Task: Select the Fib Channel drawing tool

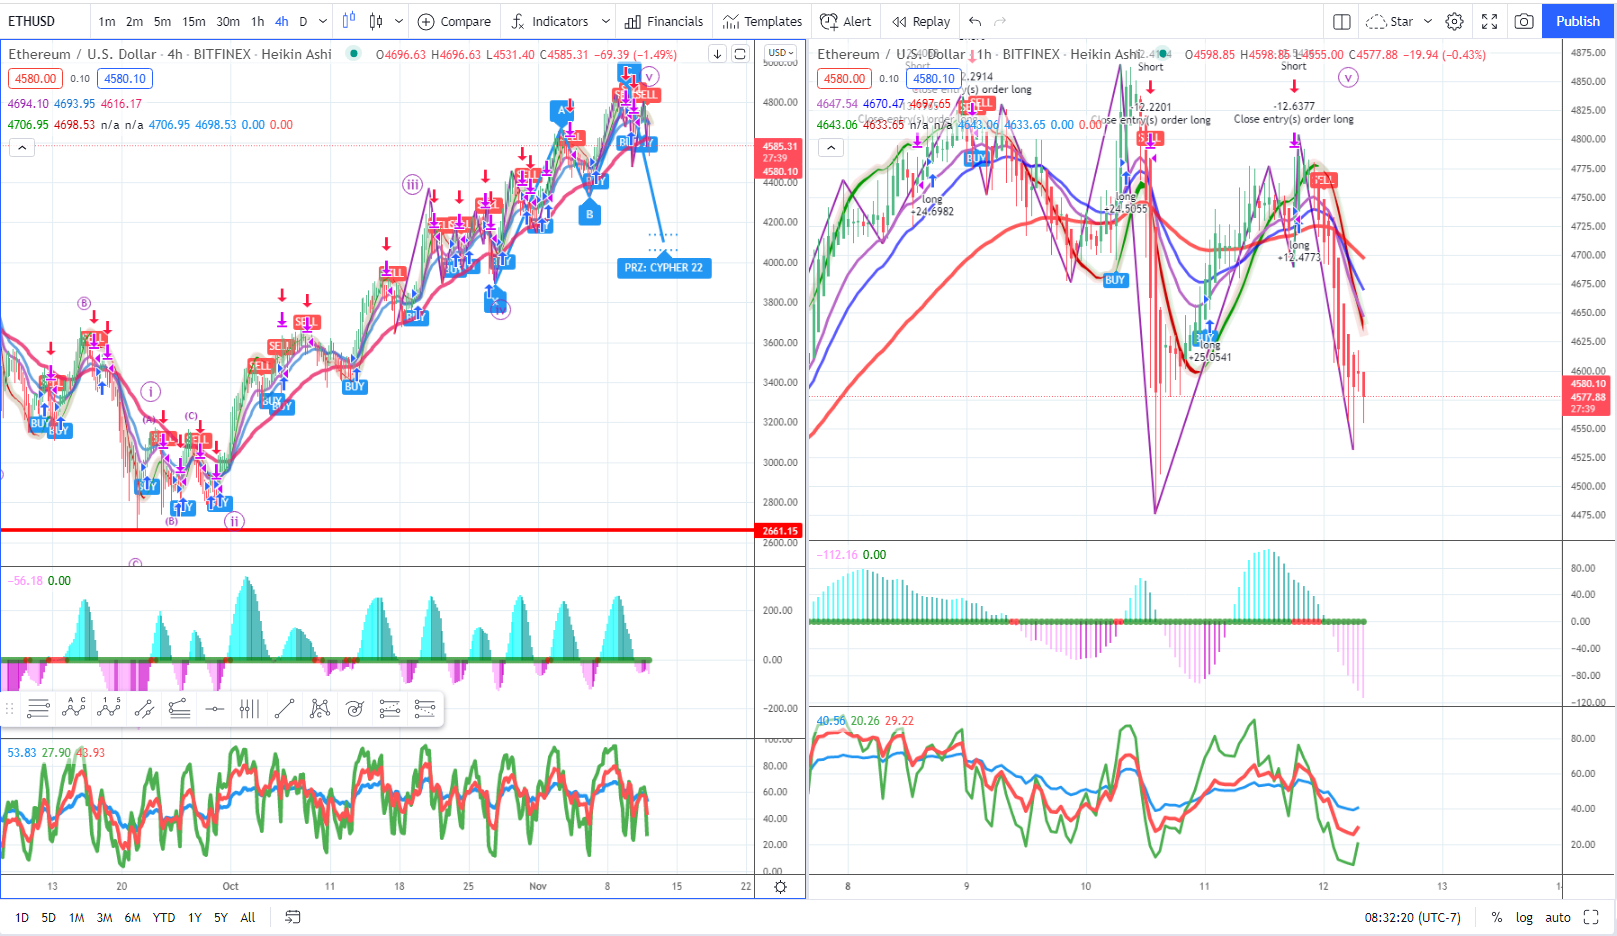Action: click(x=179, y=709)
